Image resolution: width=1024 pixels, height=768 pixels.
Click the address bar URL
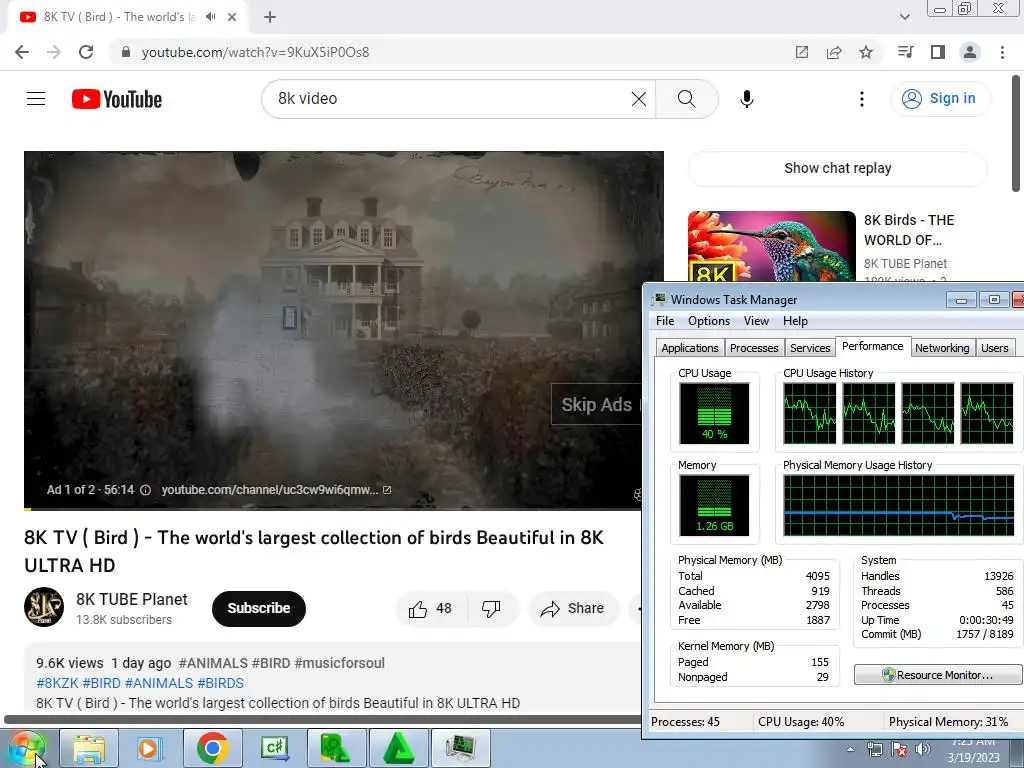point(255,52)
